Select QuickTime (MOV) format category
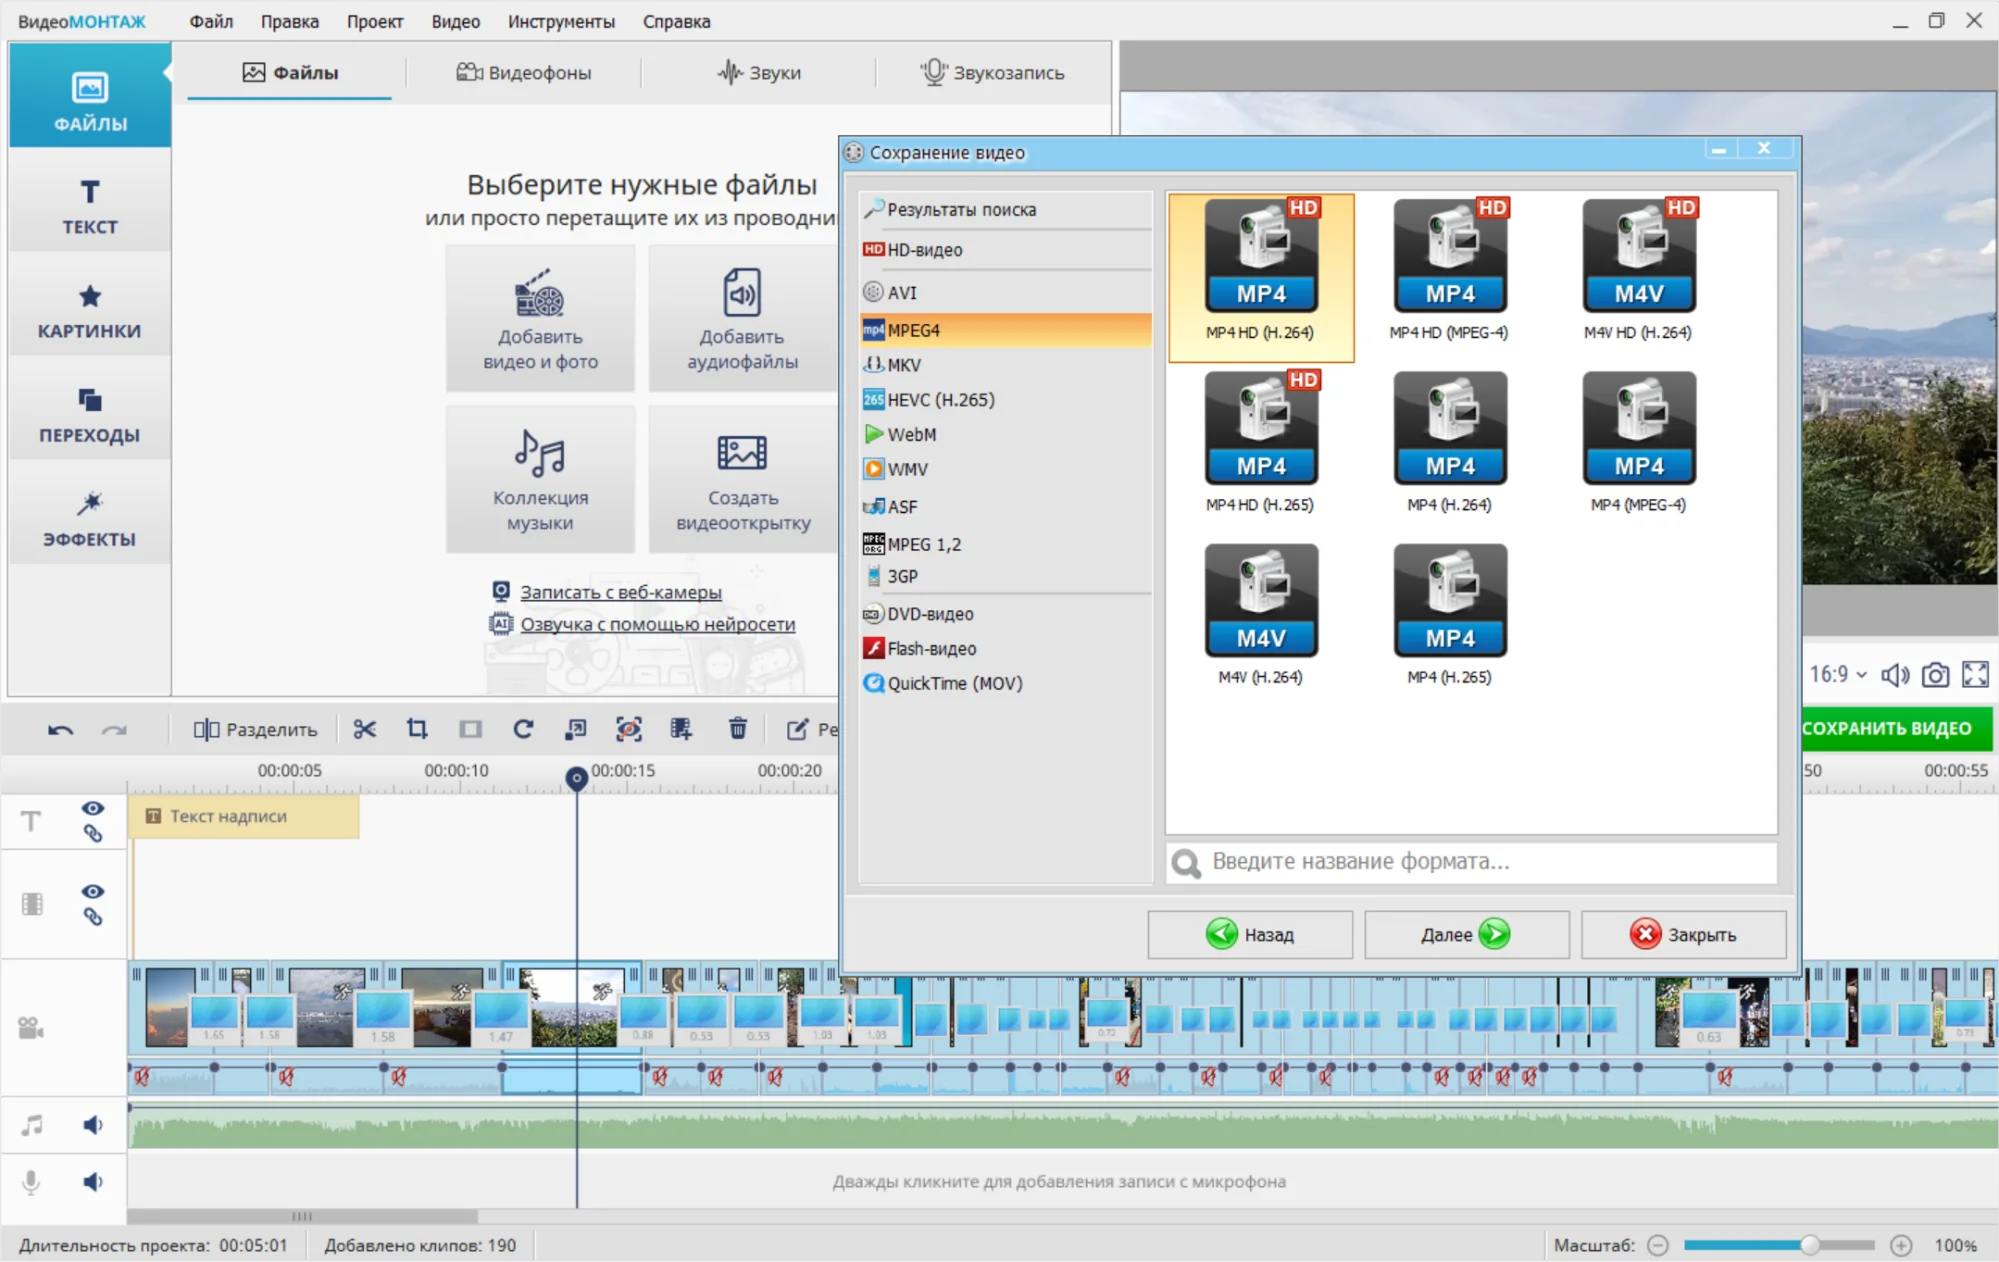1999x1262 pixels. tap(1006, 683)
